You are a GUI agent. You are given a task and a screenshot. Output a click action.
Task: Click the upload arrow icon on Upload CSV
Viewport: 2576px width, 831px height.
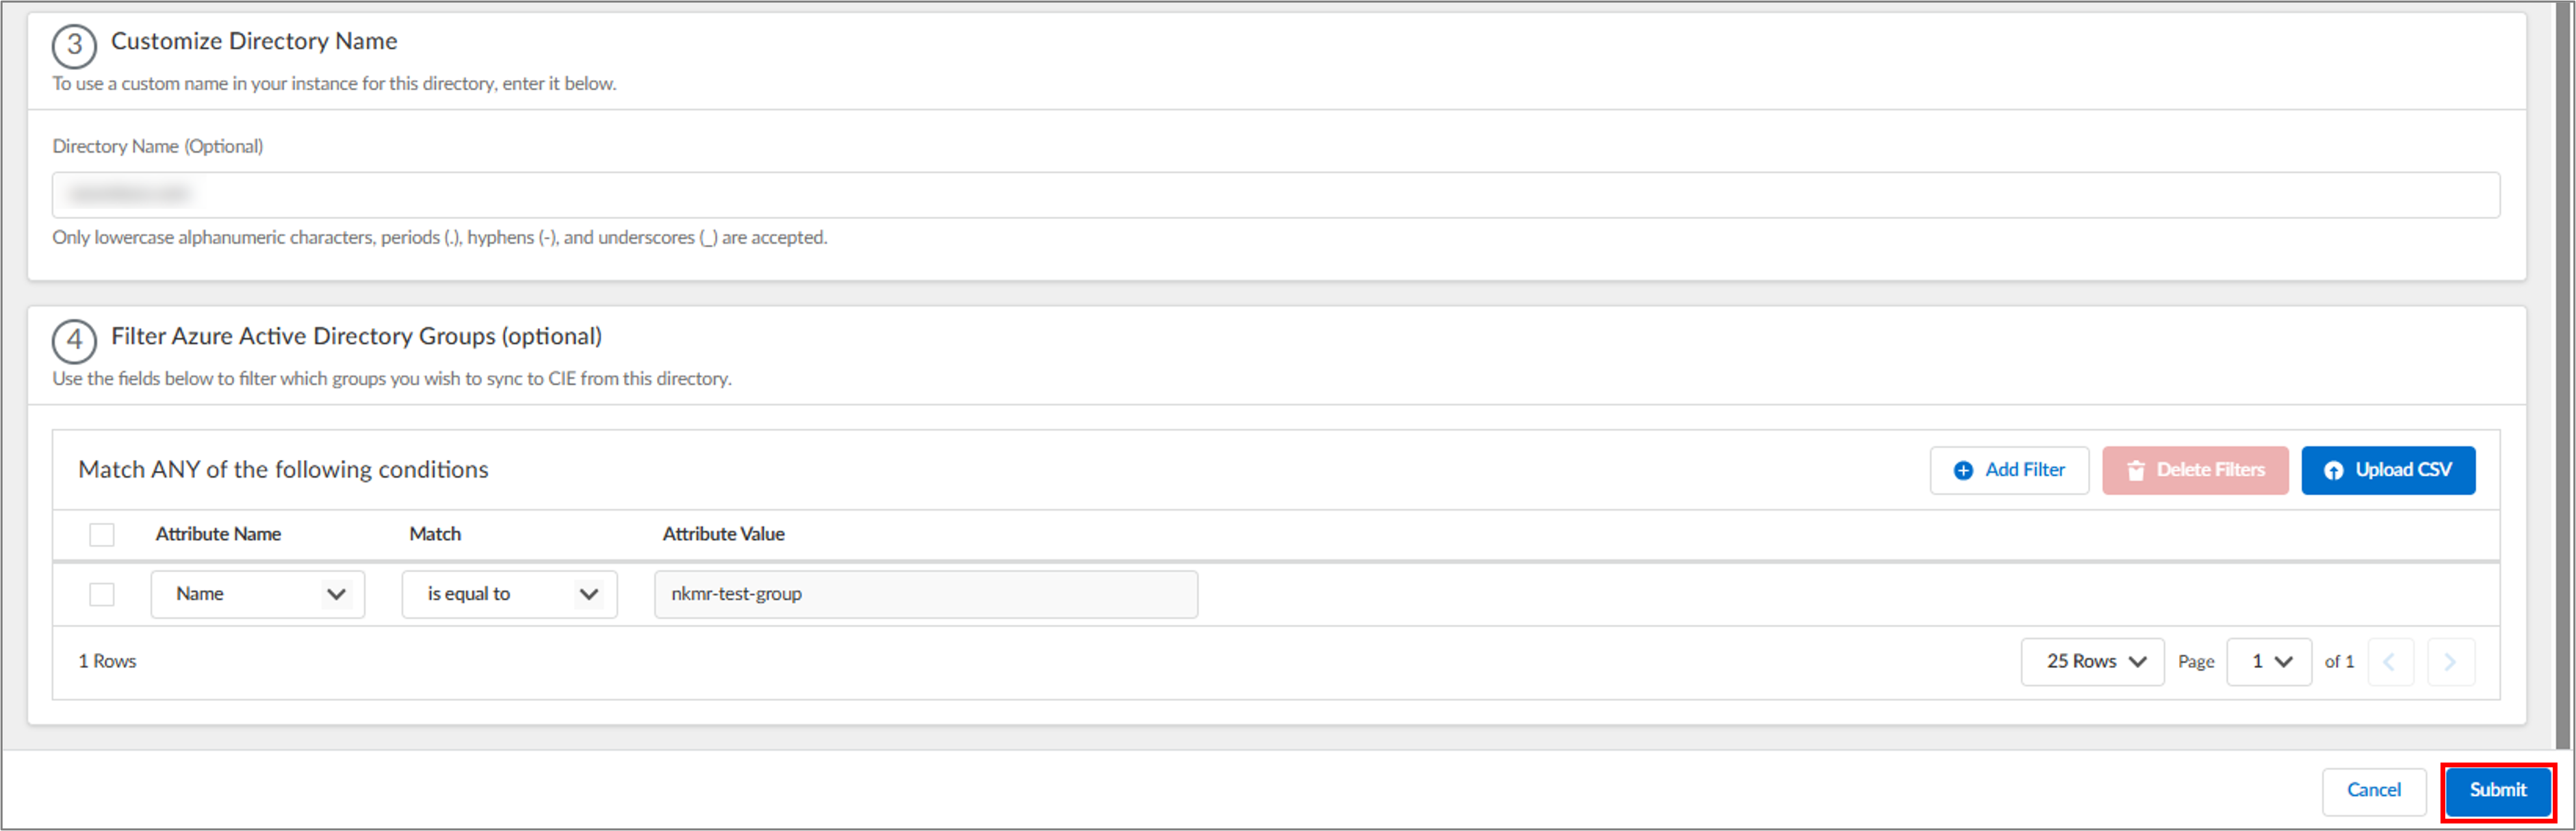coord(2333,470)
